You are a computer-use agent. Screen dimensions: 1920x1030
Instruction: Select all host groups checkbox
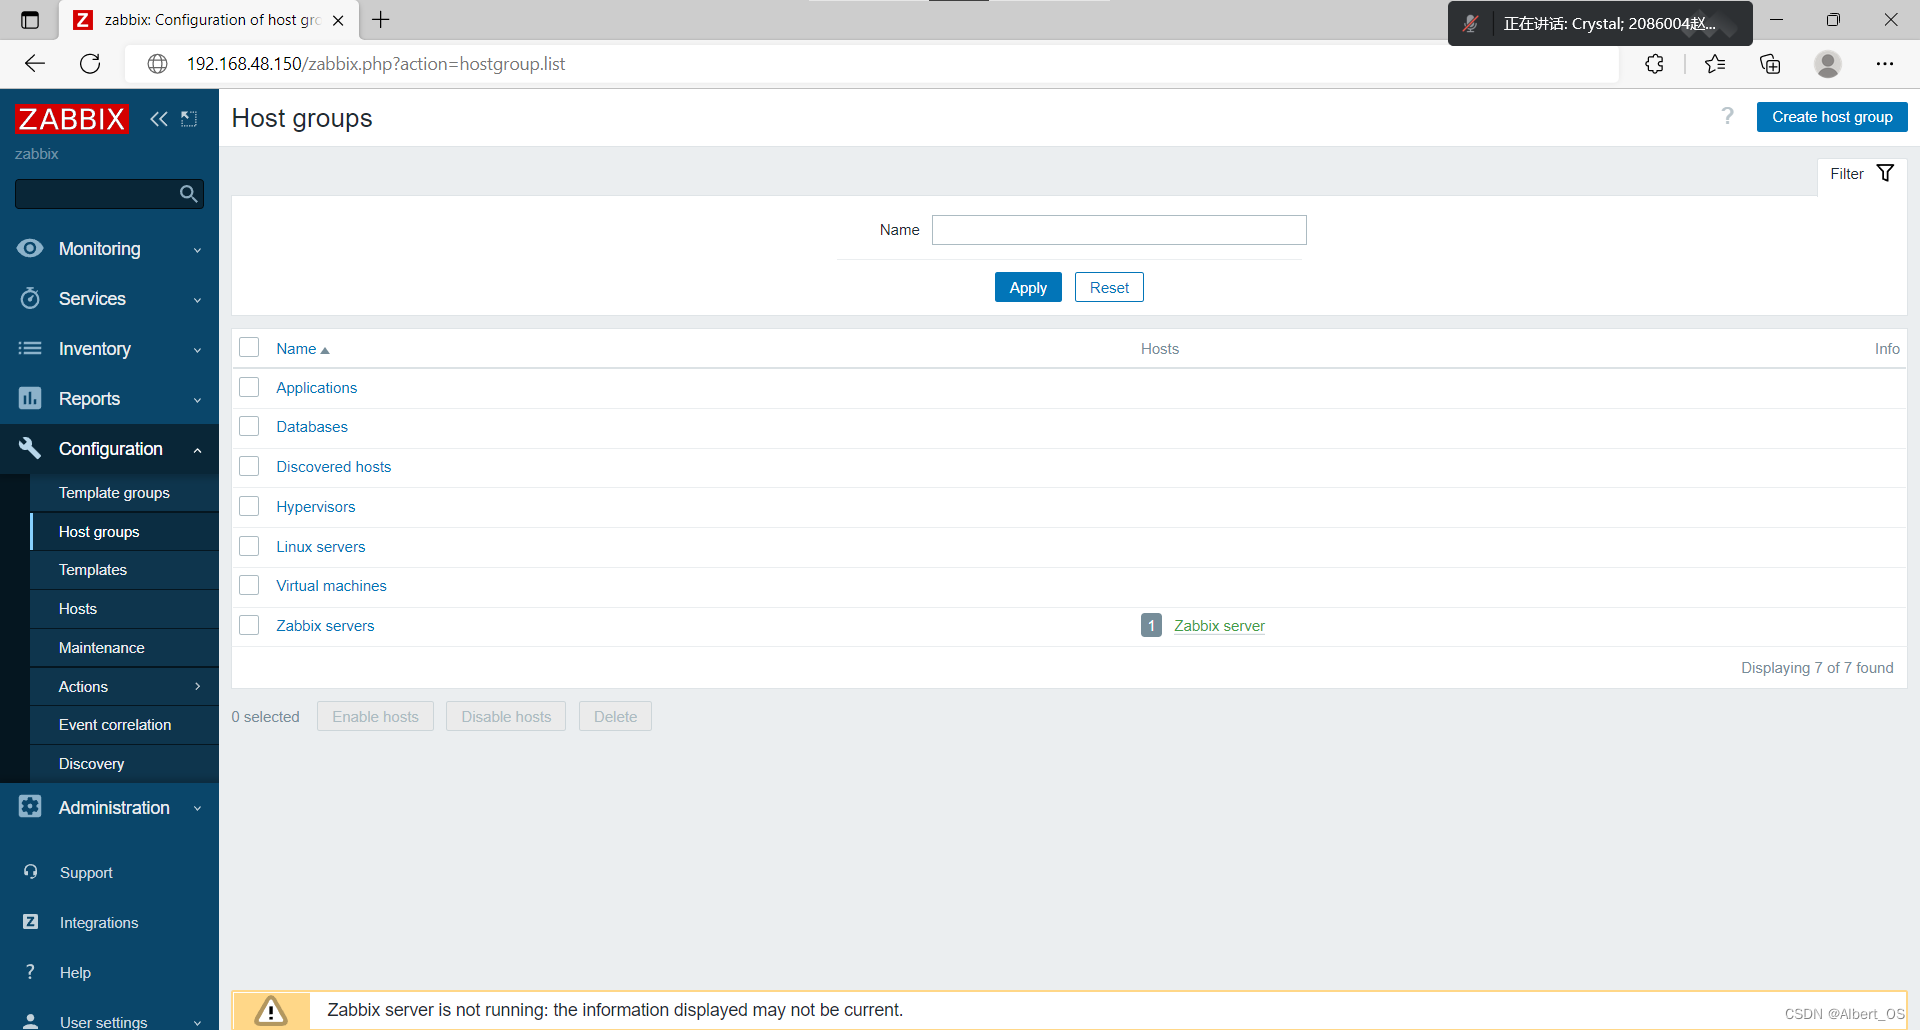(249, 347)
